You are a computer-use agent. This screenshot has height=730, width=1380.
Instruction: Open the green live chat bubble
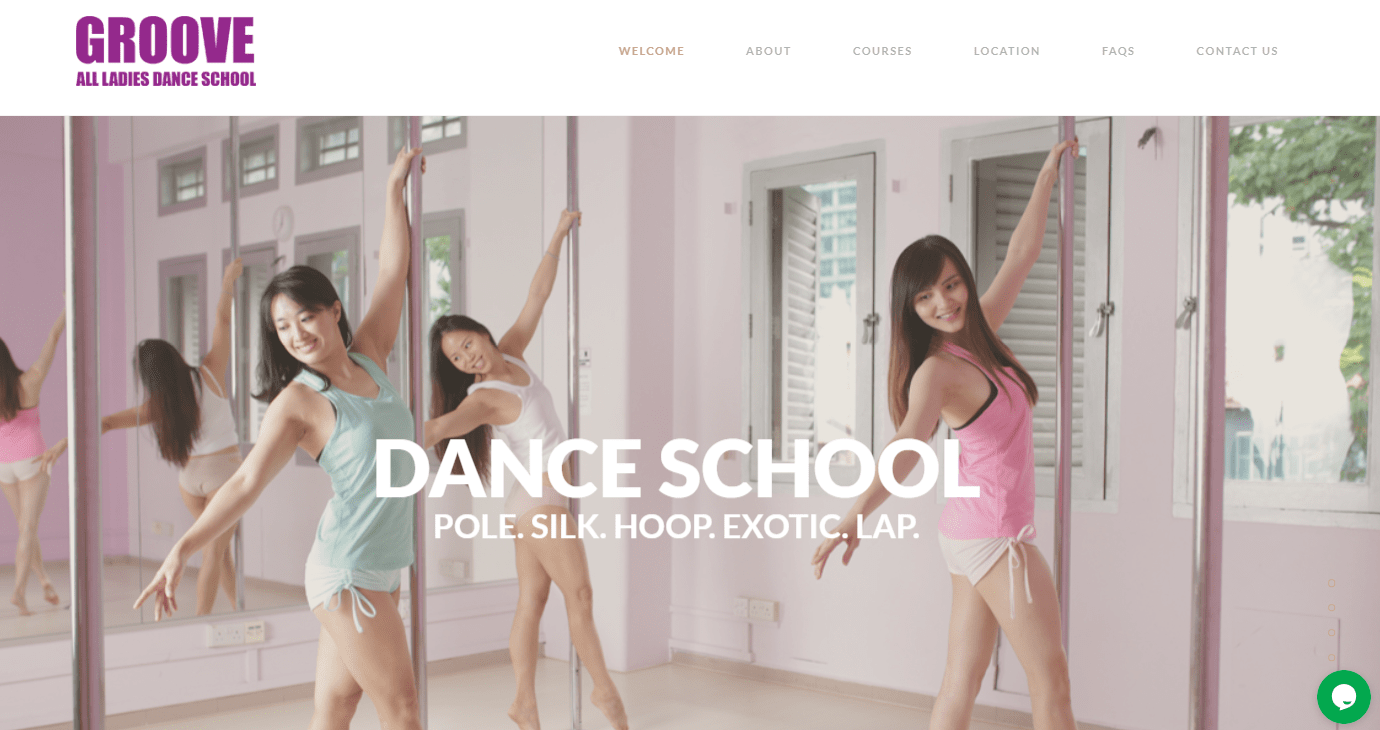(x=1343, y=697)
